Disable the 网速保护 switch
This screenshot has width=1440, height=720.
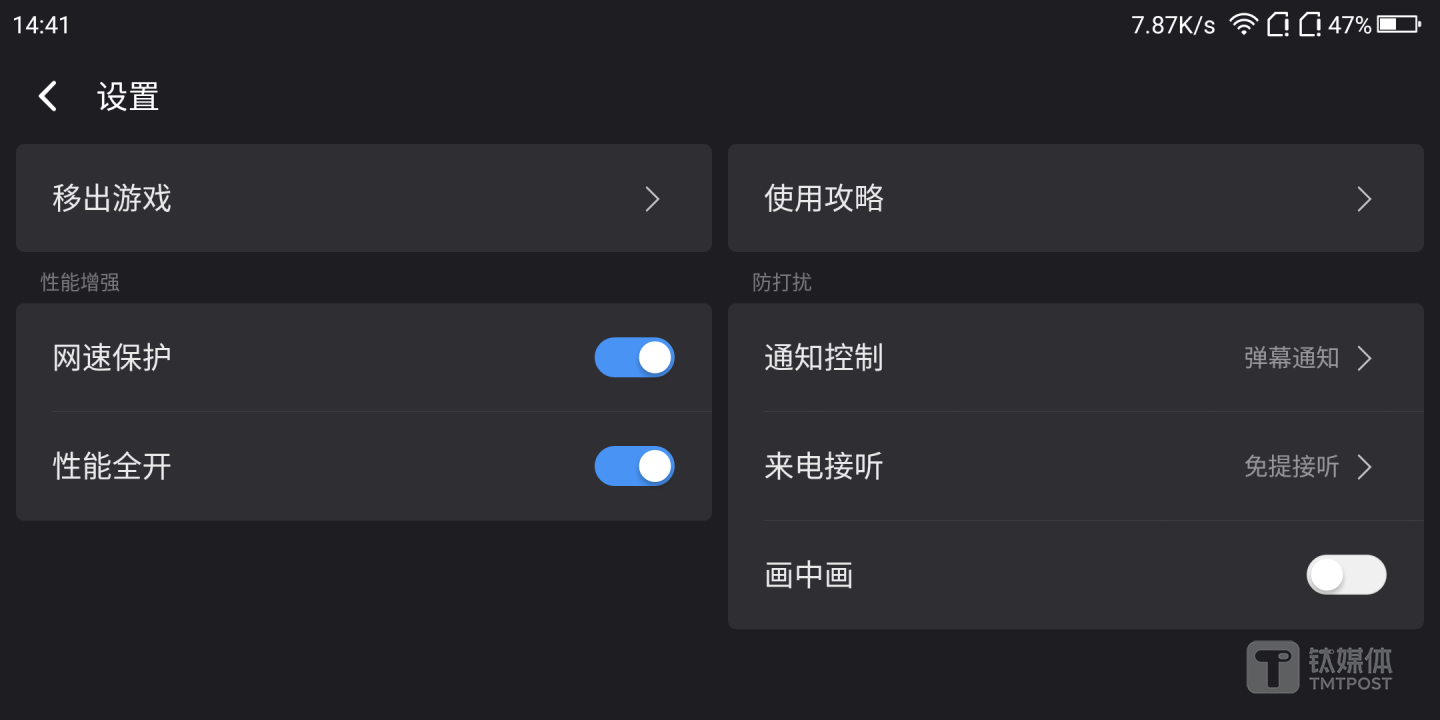point(635,357)
